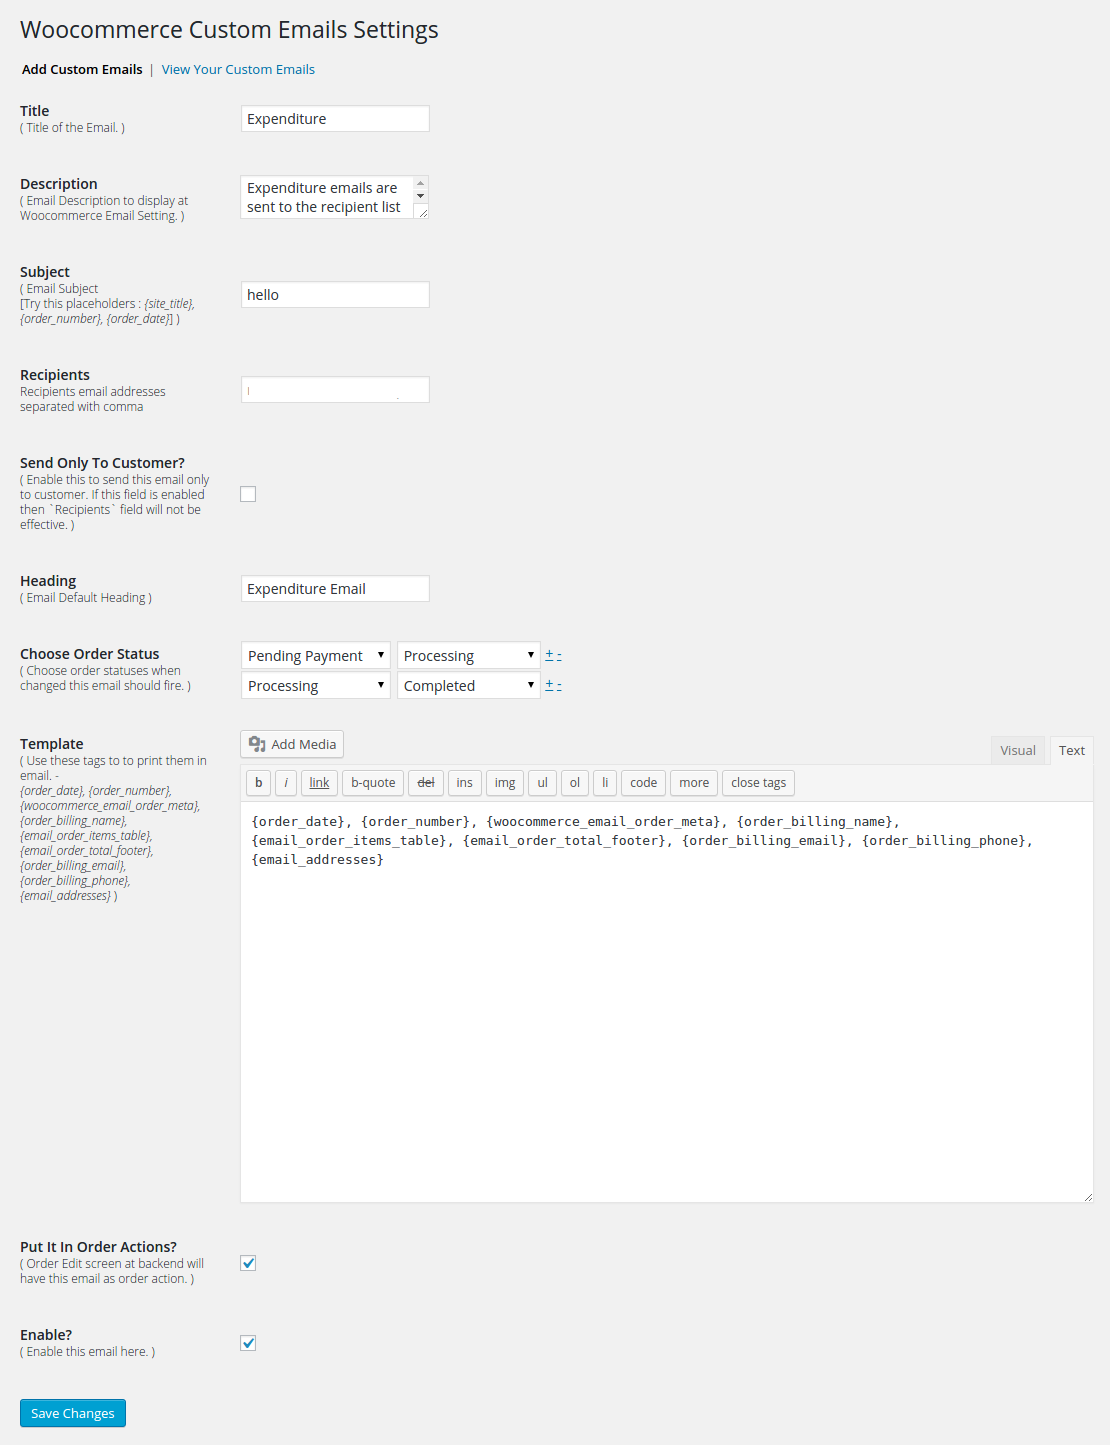Image resolution: width=1110 pixels, height=1445 pixels.
Task: Toggle Put It In Order Actions checkbox
Action: [x=248, y=1263]
